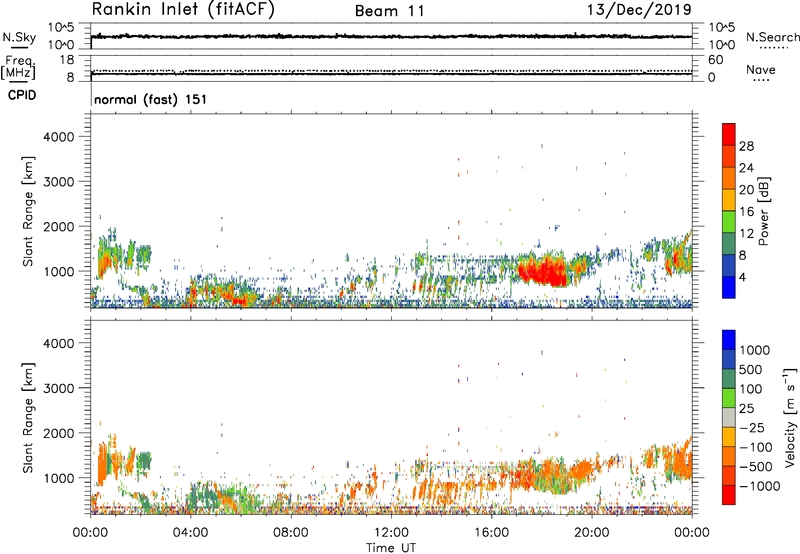The height and width of the screenshot is (554, 800).
Task: Click the '16' tick on power colorbar
Action: pyautogui.click(x=746, y=212)
